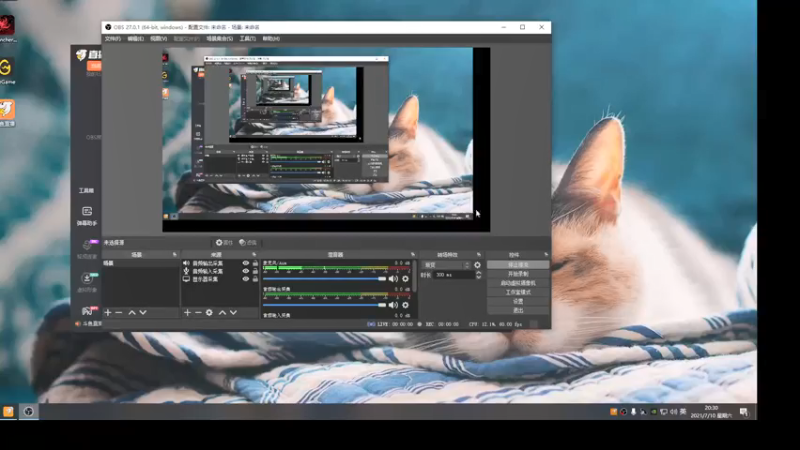
Task: Add a new source with the plus icon
Action: point(187,312)
